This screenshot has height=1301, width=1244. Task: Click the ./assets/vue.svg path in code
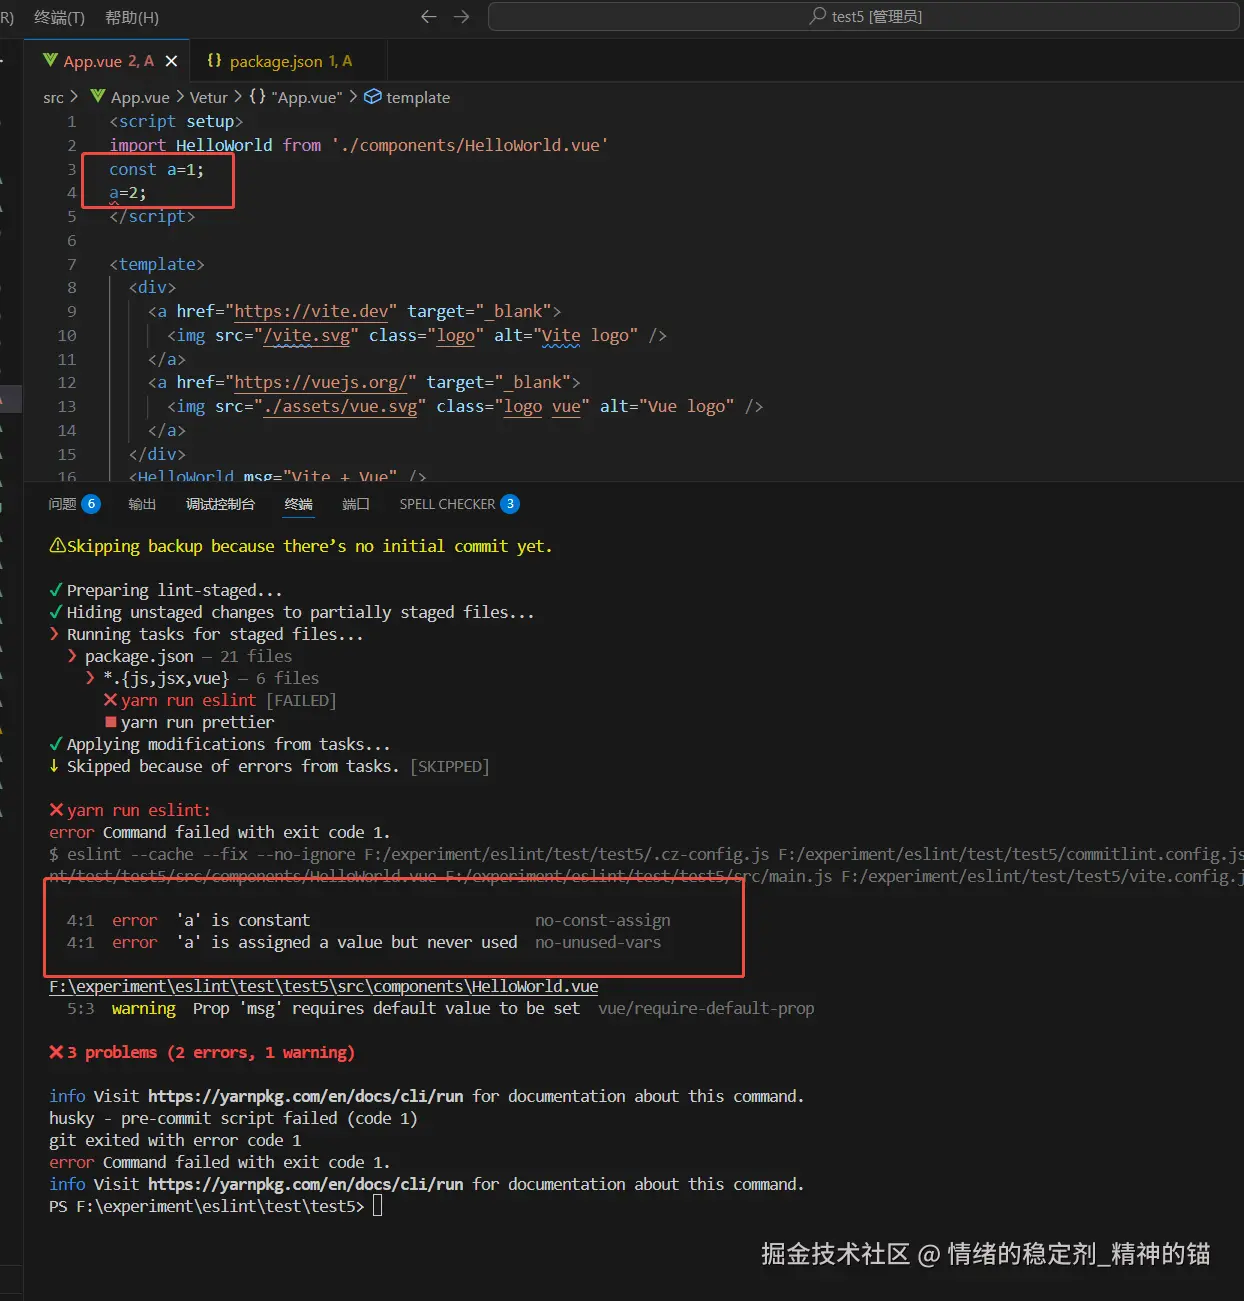[x=340, y=406]
